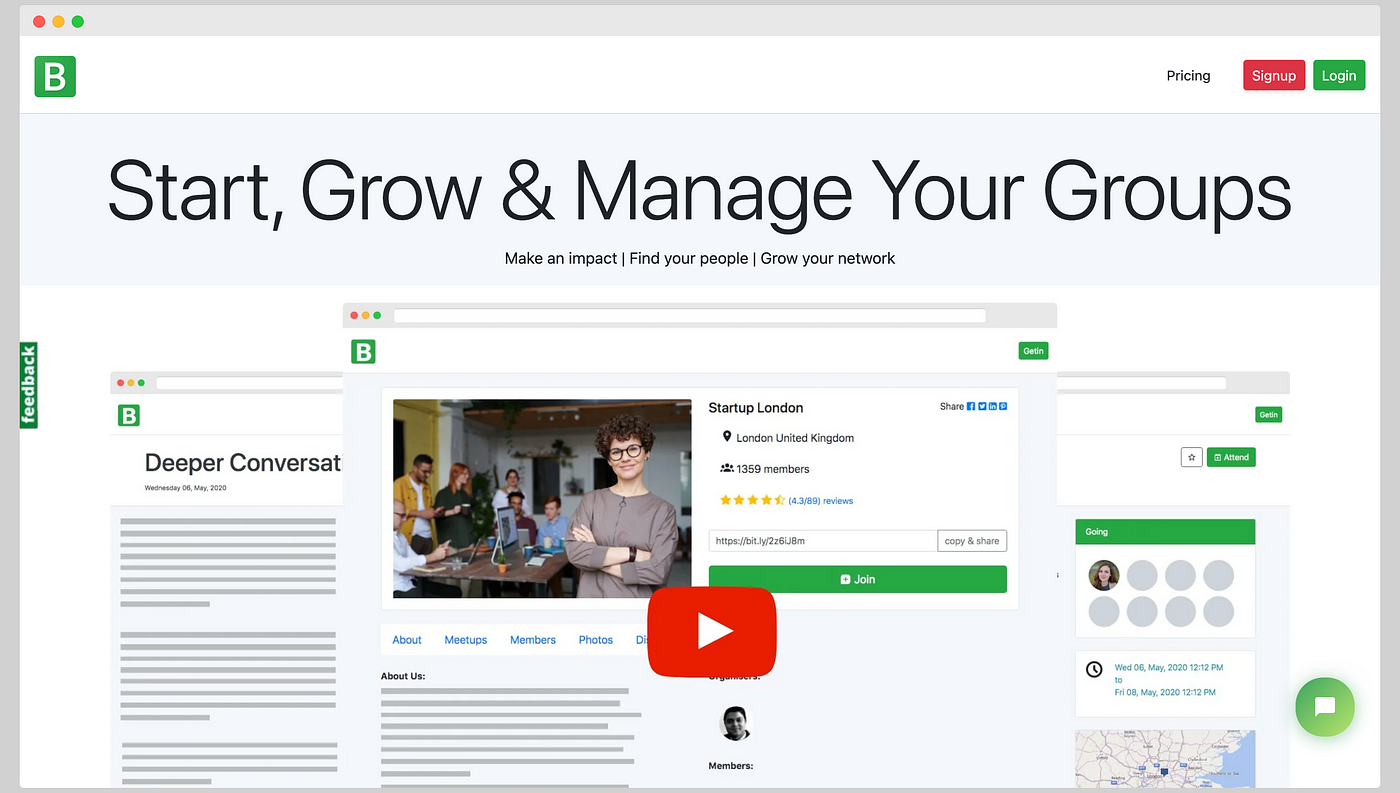Image resolution: width=1400 pixels, height=793 pixels.
Task: Click the Startup London title
Action: tap(756, 407)
